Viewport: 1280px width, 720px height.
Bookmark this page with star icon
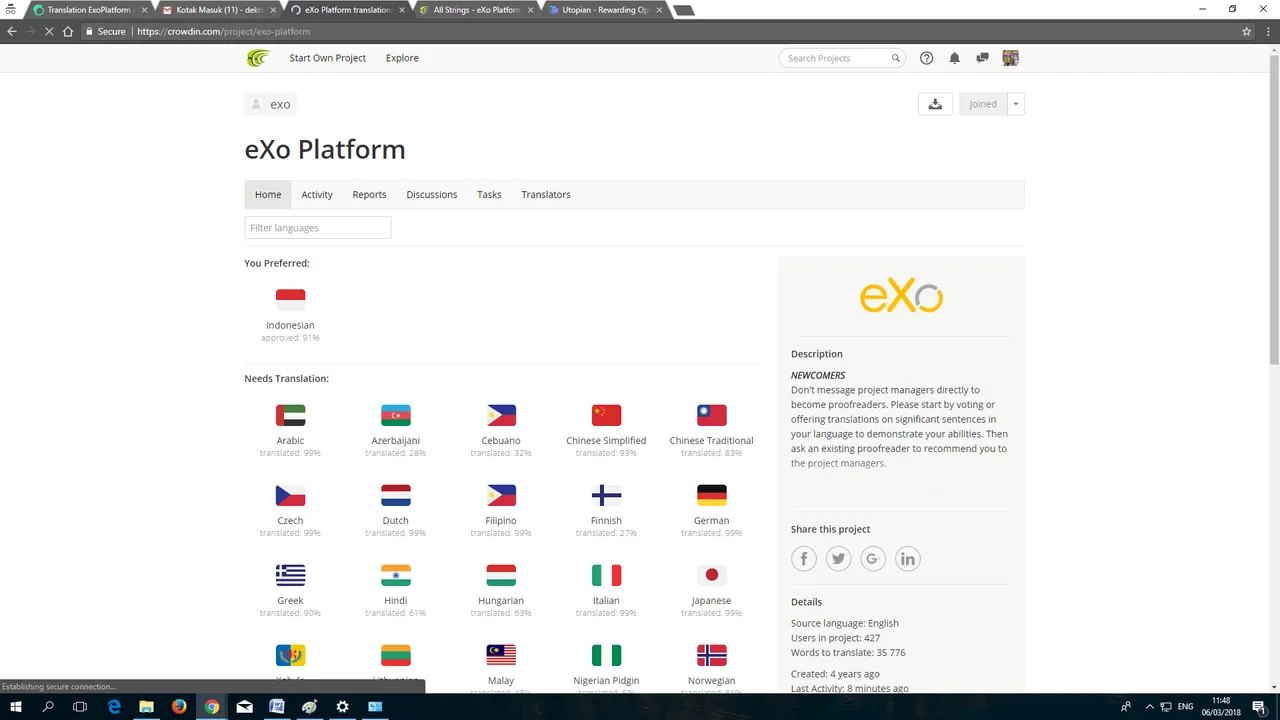[1247, 31]
